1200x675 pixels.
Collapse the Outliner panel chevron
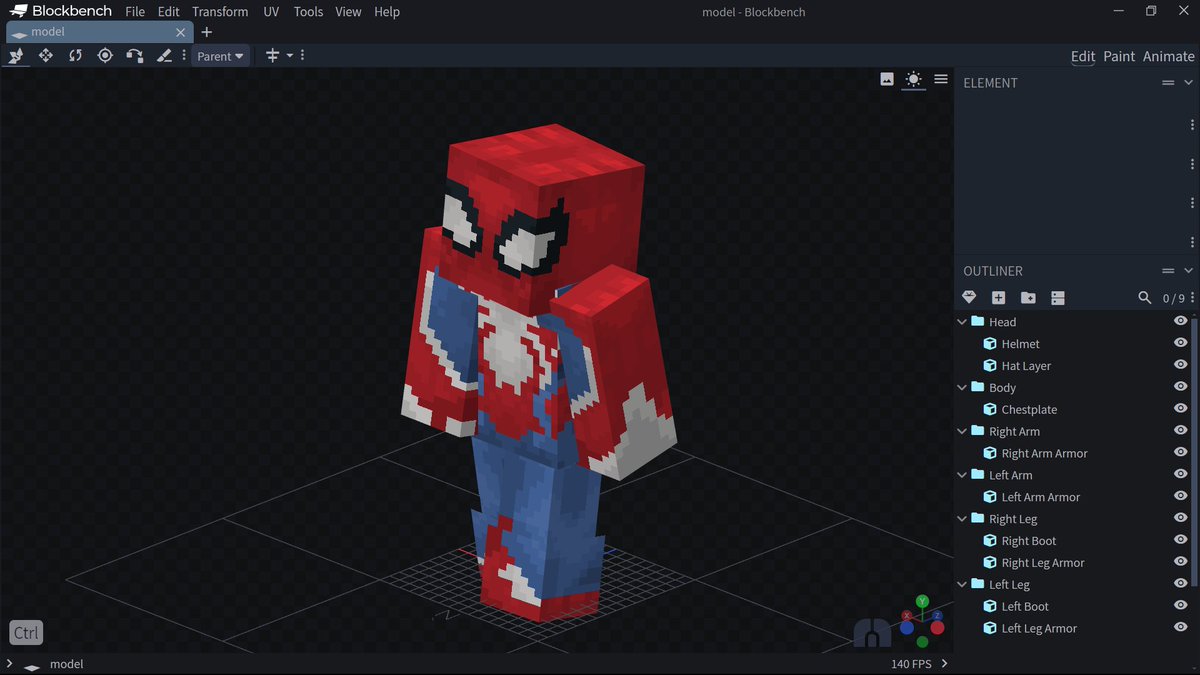tap(1189, 271)
